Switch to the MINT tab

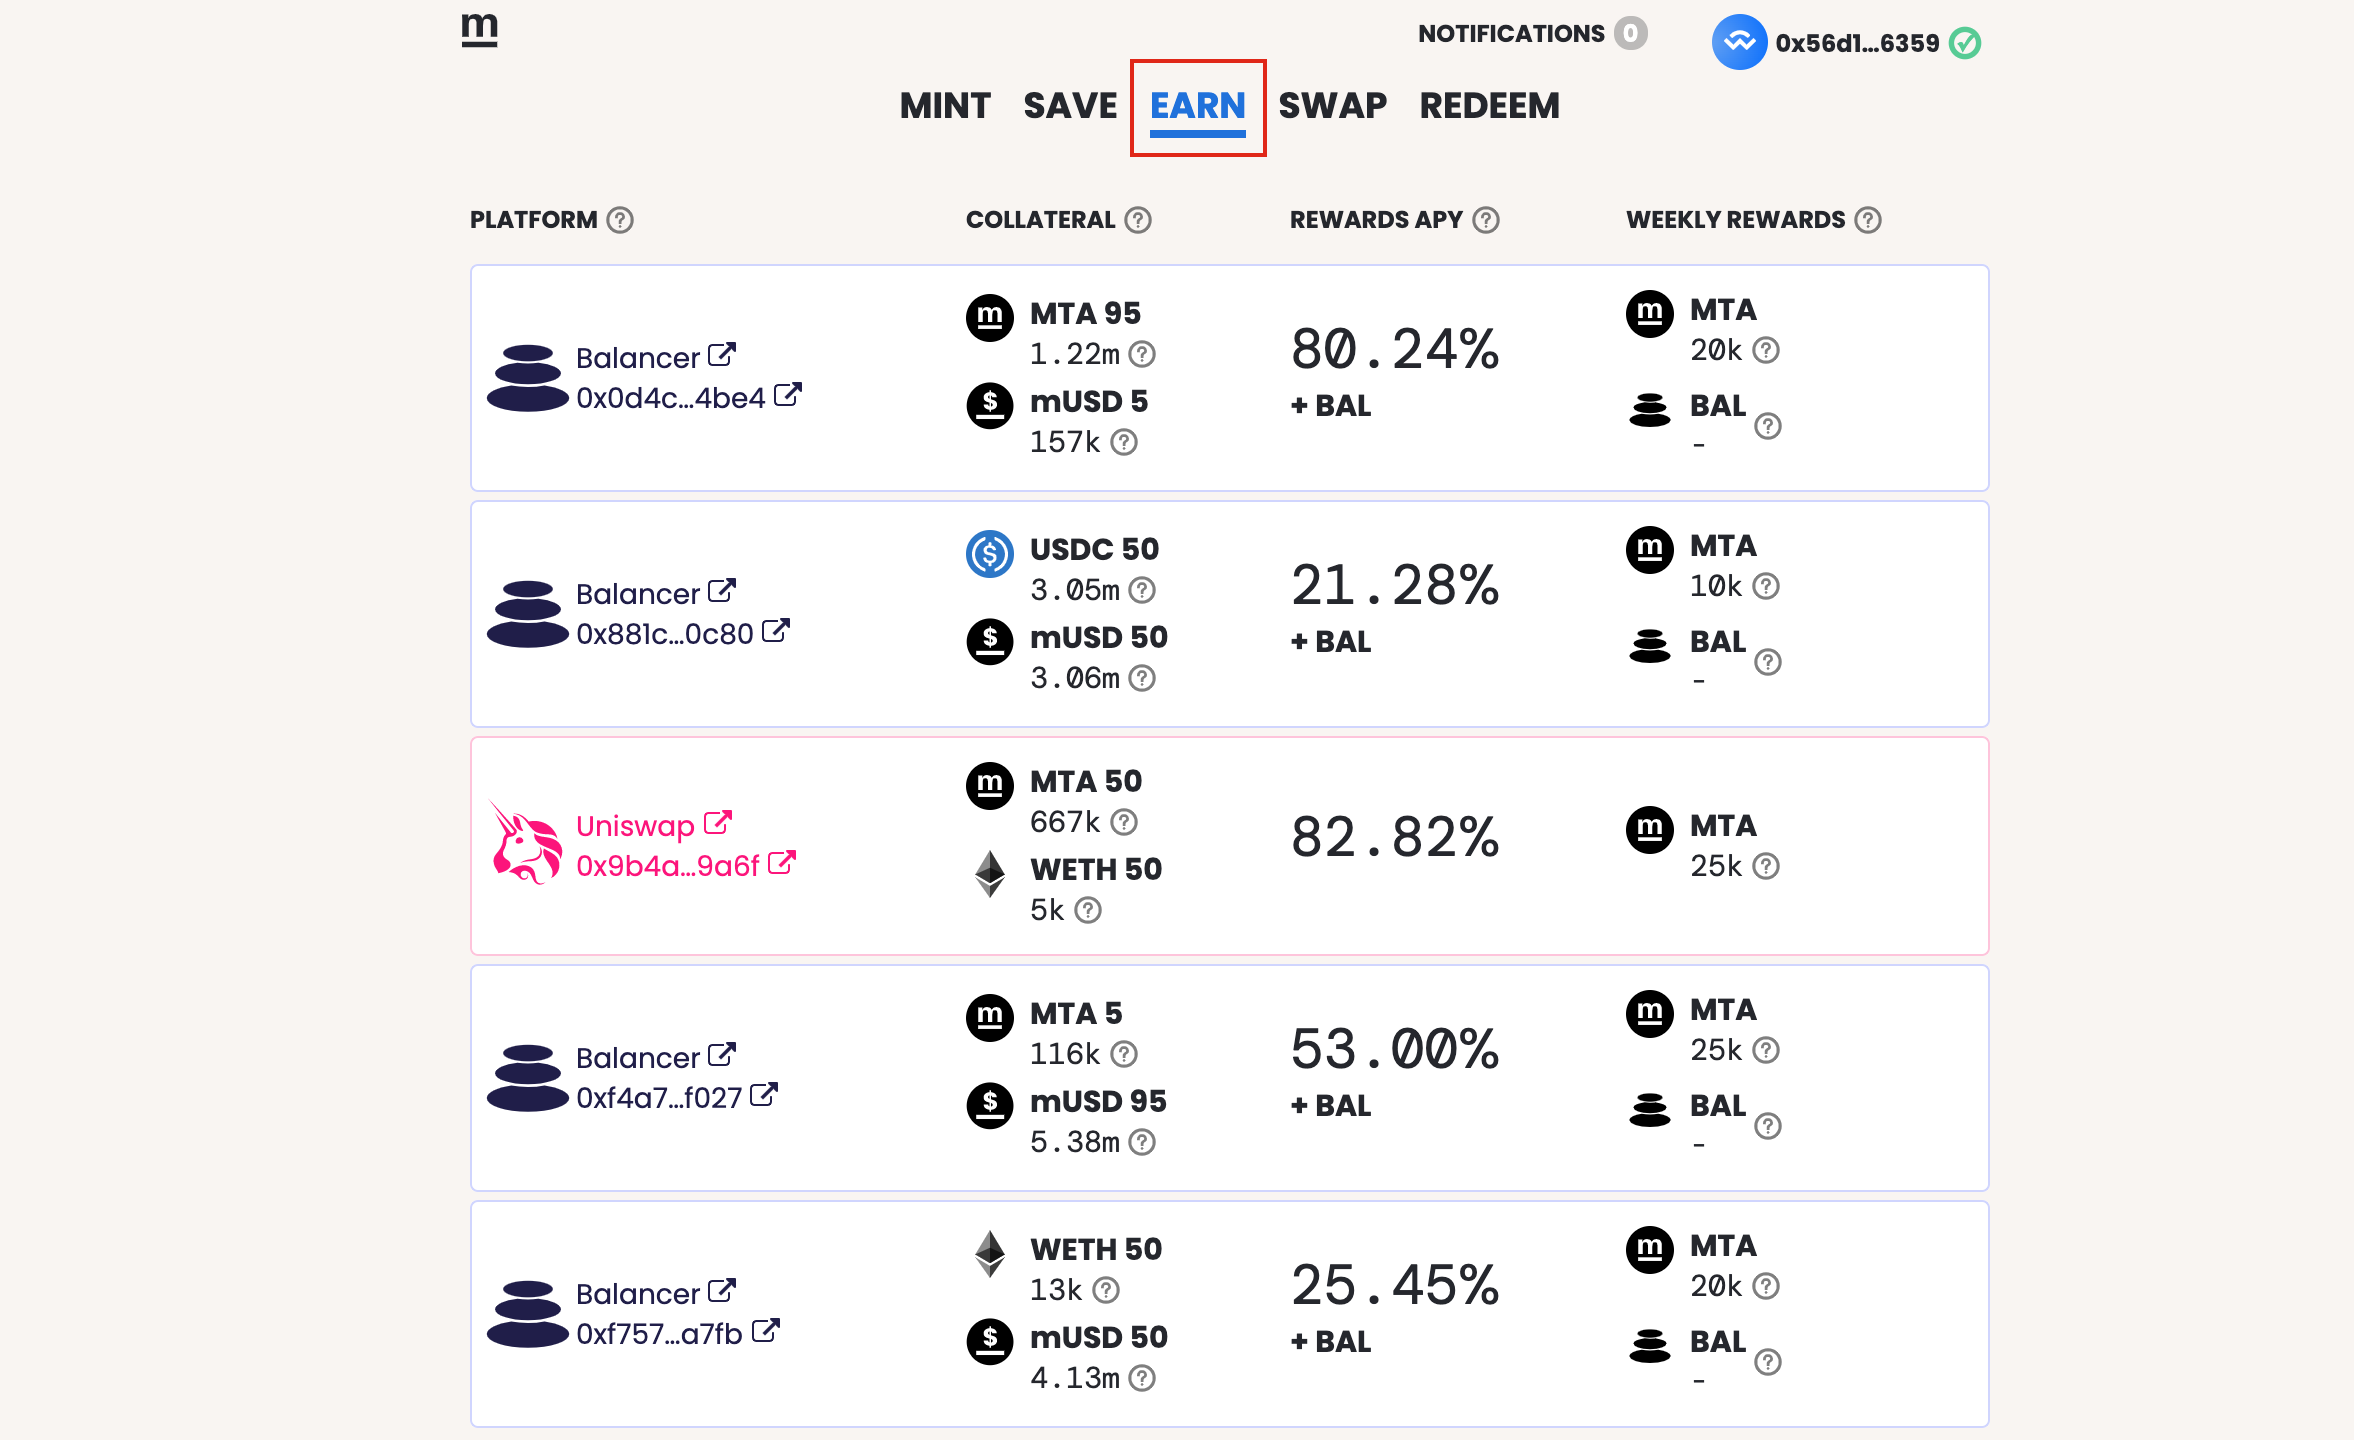pyautogui.click(x=945, y=106)
